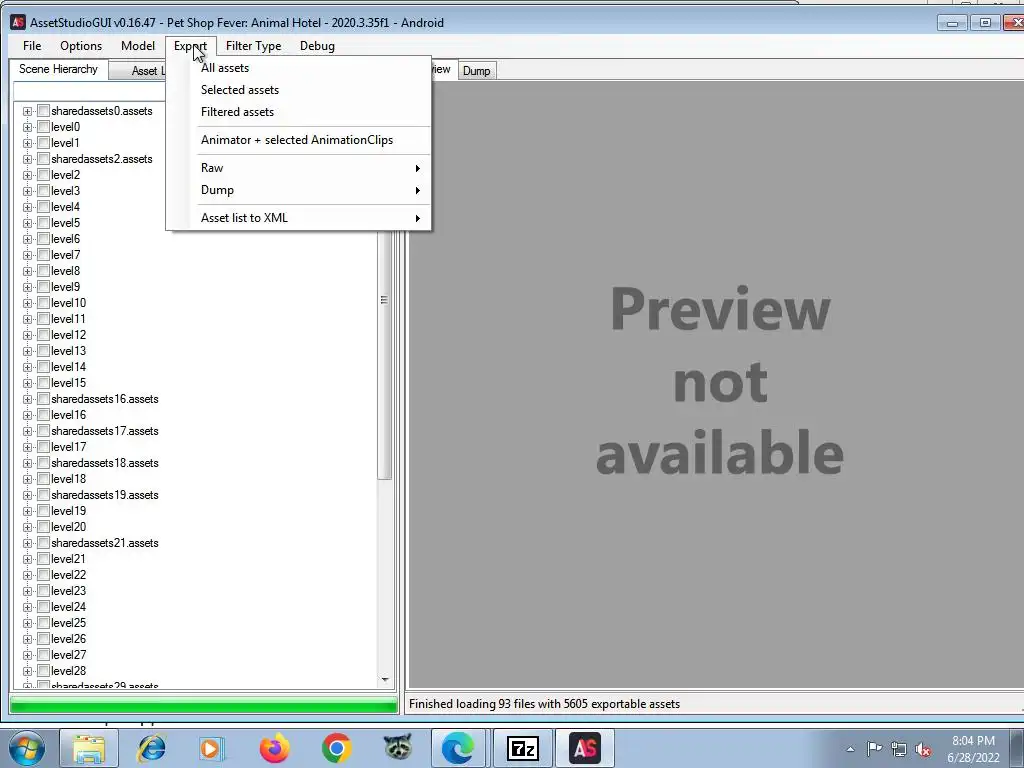The height and width of the screenshot is (768, 1024).
Task: Click the scroll down arrow of tree view
Action: (x=385, y=680)
